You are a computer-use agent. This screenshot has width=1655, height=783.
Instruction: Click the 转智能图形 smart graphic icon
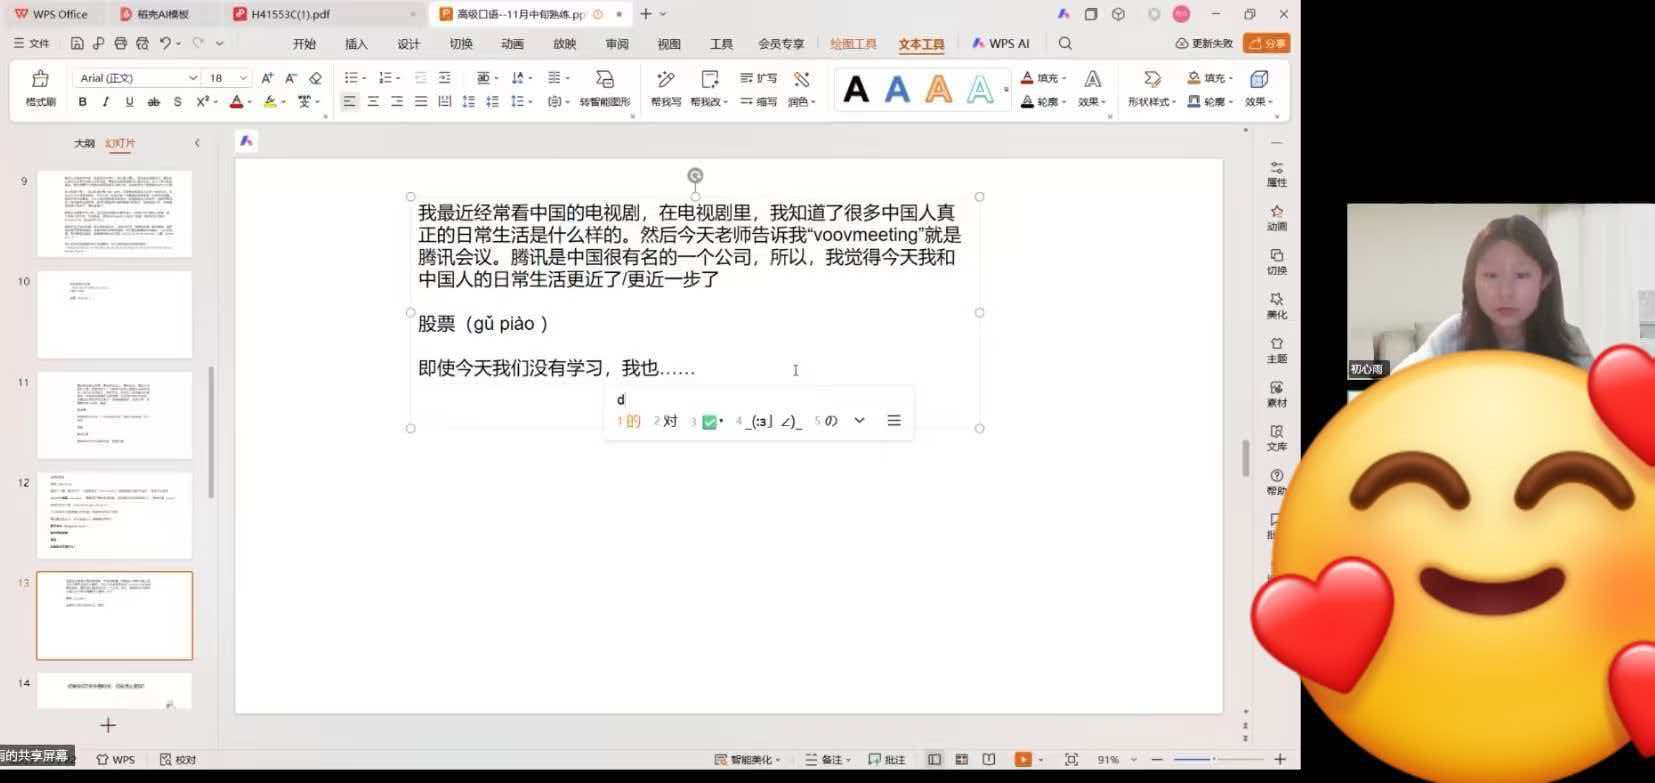[605, 79]
